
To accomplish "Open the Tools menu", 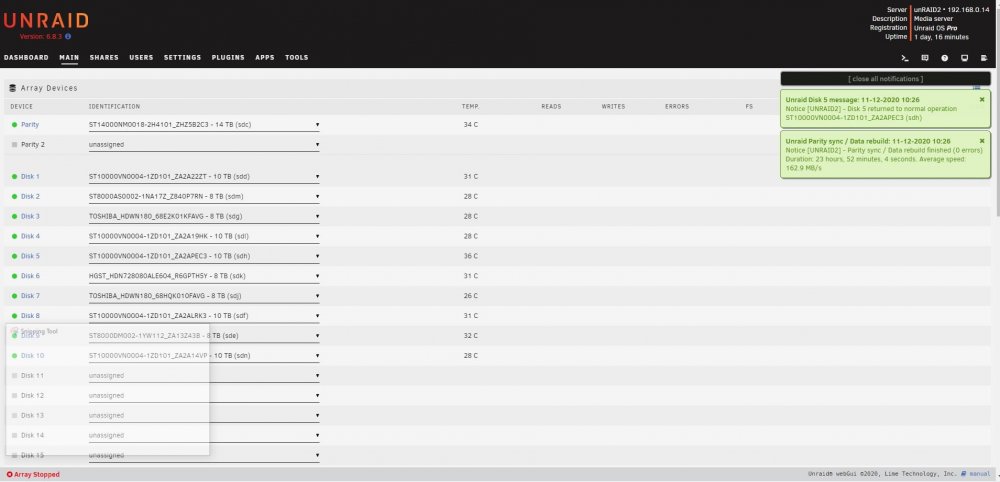I will pos(297,57).
